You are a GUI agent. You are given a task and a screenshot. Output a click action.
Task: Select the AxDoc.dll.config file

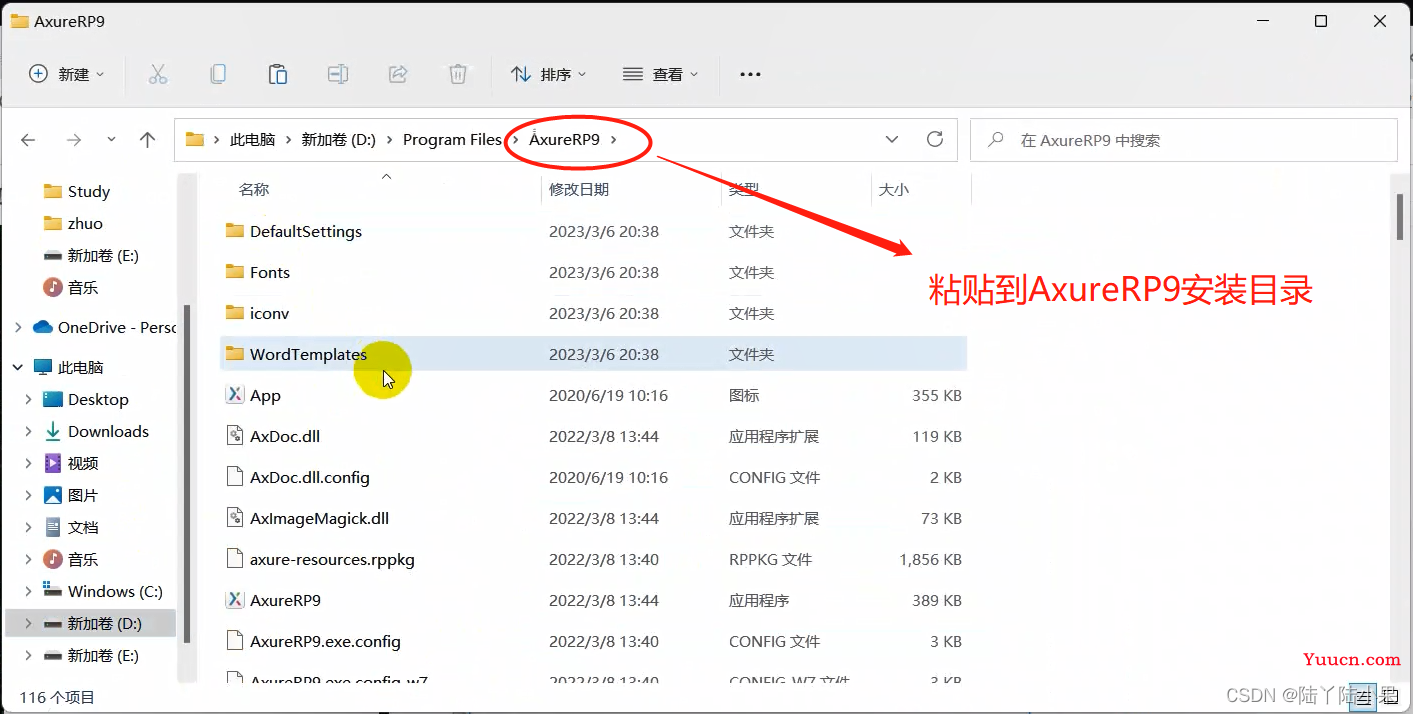click(310, 477)
